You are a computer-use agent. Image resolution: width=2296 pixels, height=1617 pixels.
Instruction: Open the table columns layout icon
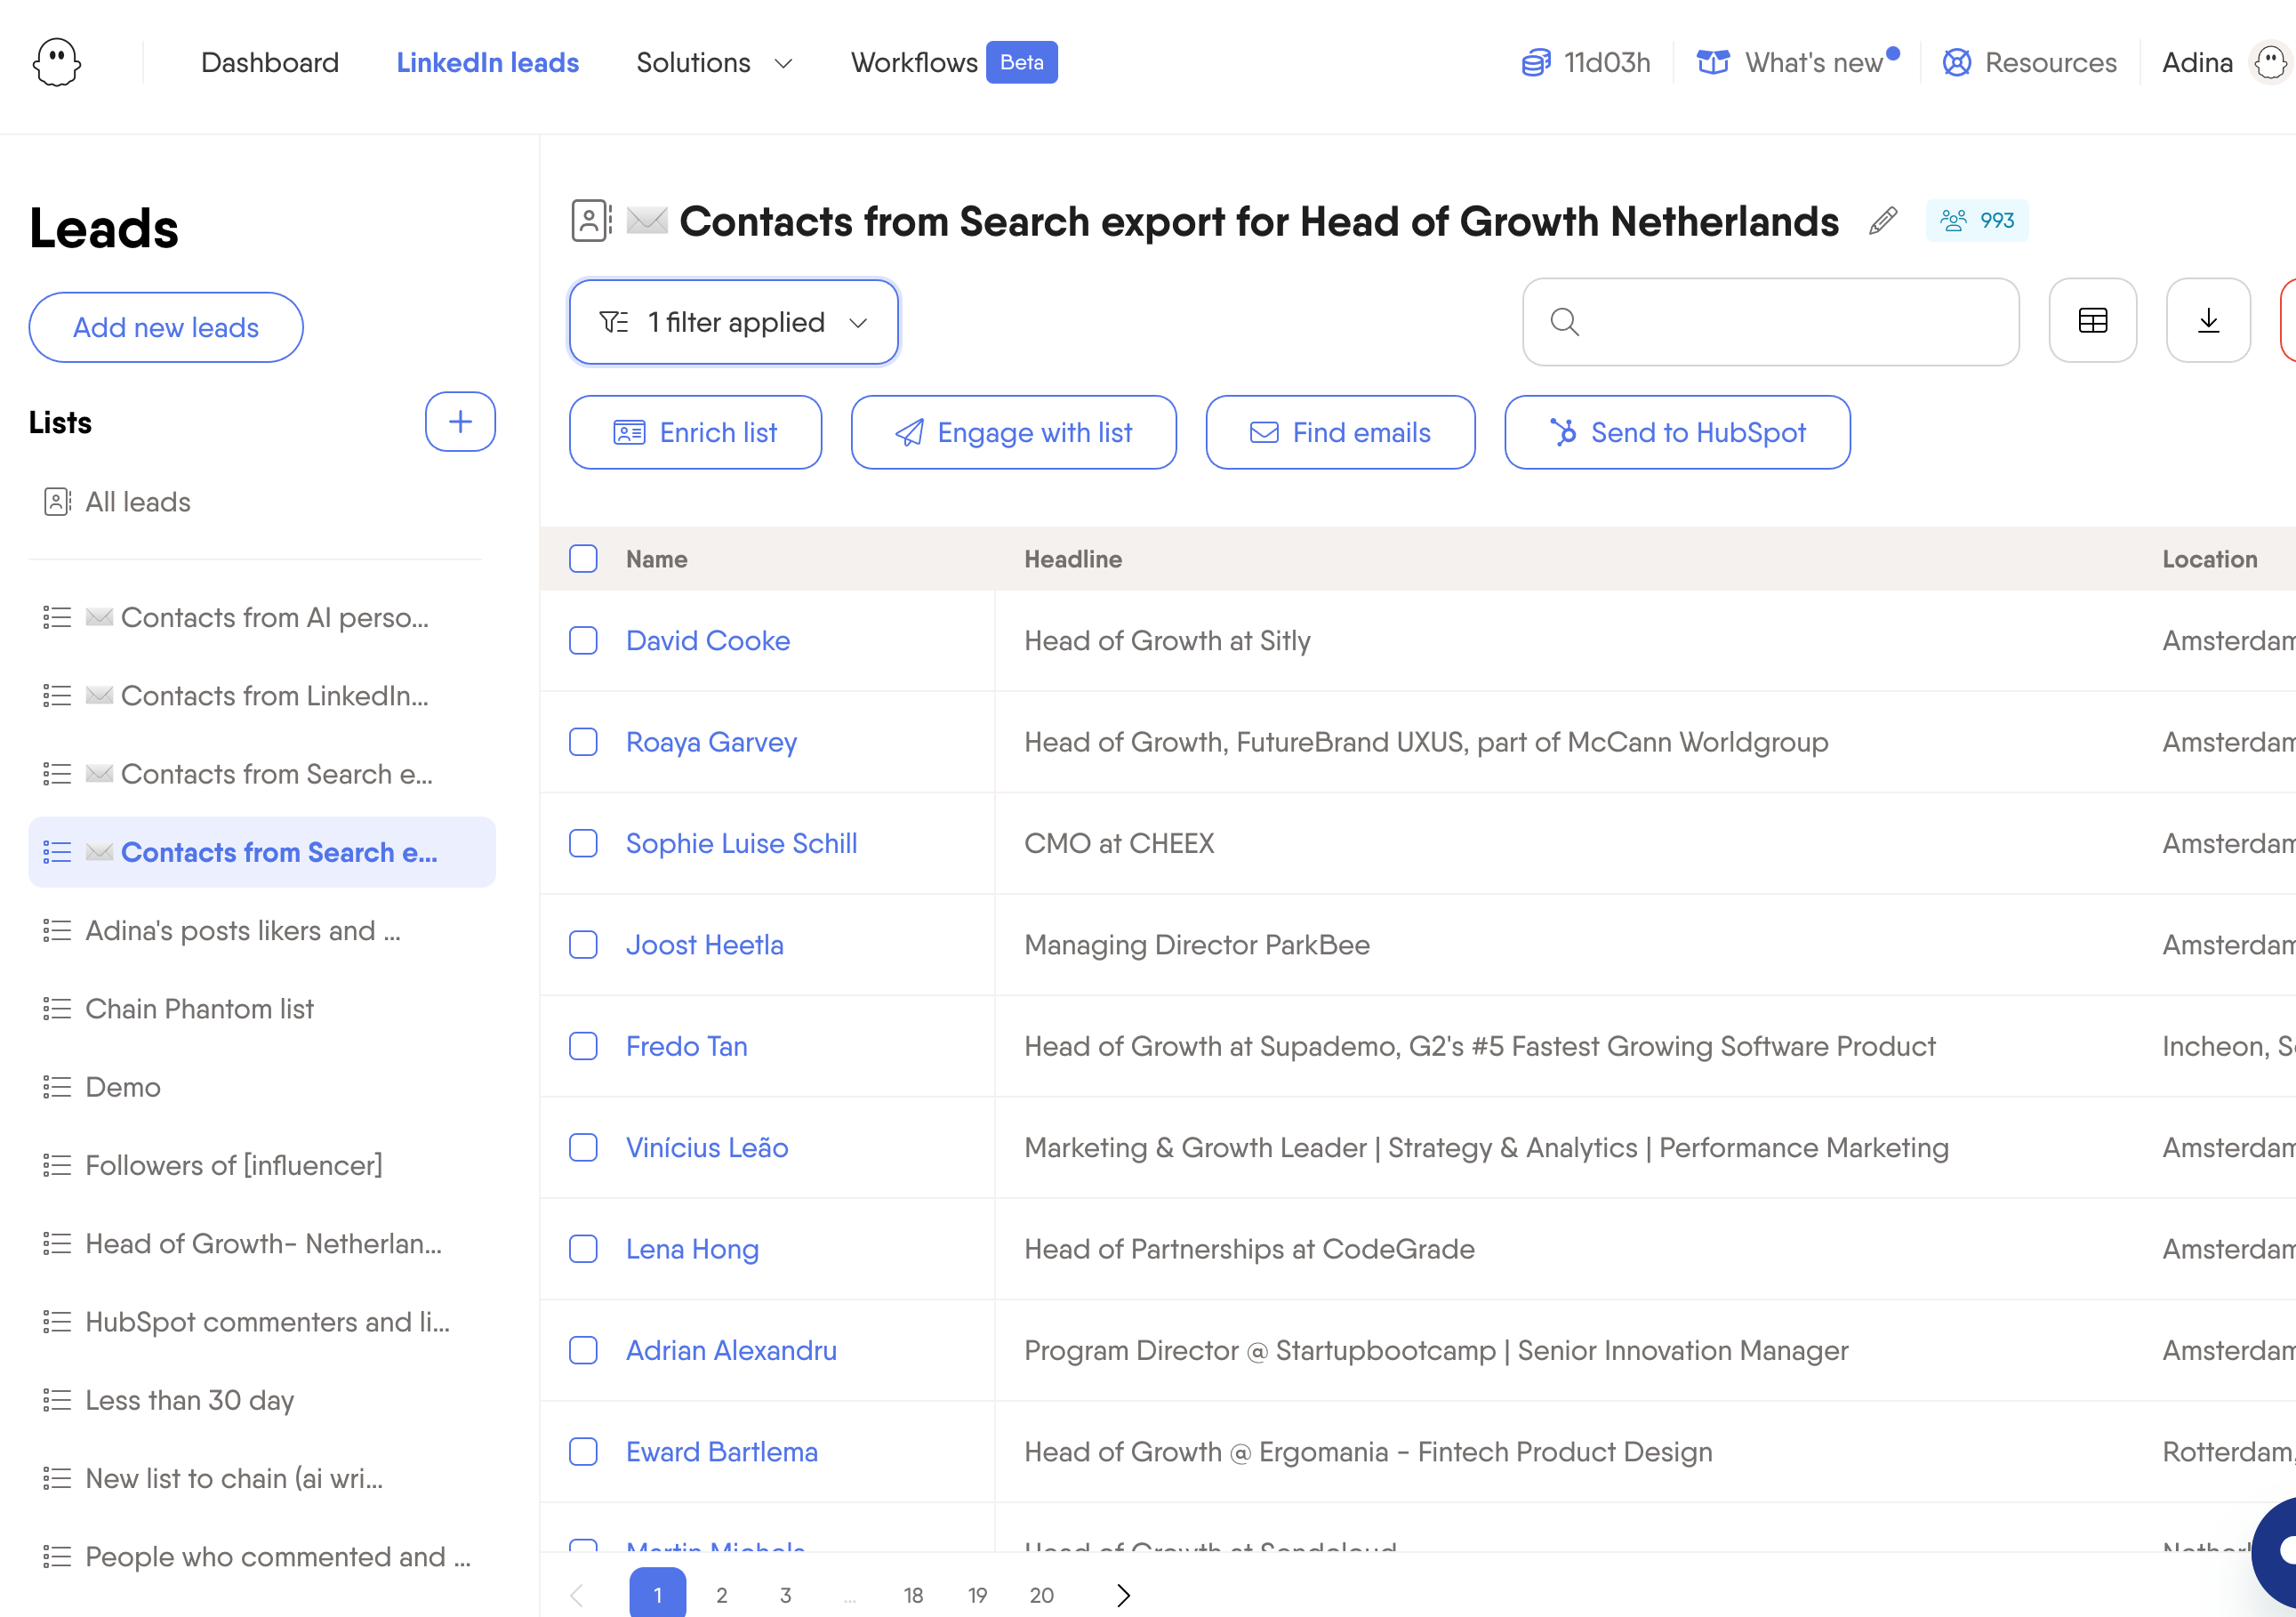click(x=2092, y=321)
